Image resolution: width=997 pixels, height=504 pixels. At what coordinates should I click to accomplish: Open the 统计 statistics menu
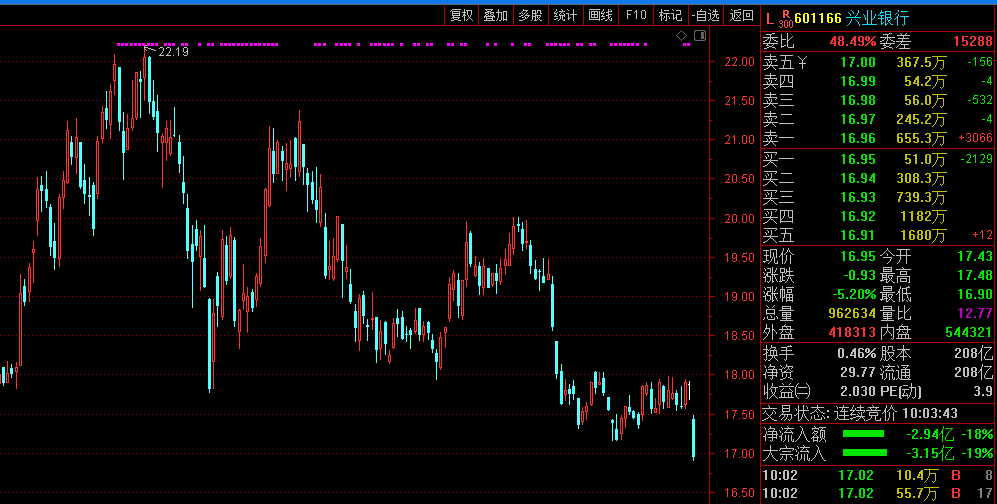[x=565, y=15]
